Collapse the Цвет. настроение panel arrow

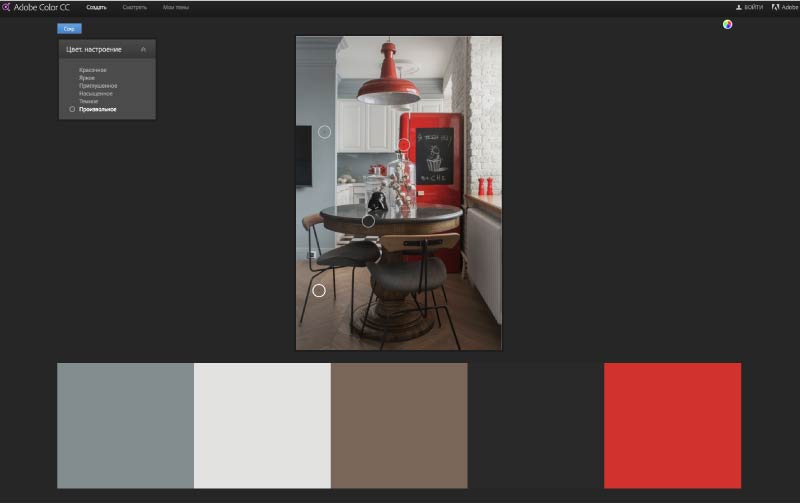tap(144, 50)
